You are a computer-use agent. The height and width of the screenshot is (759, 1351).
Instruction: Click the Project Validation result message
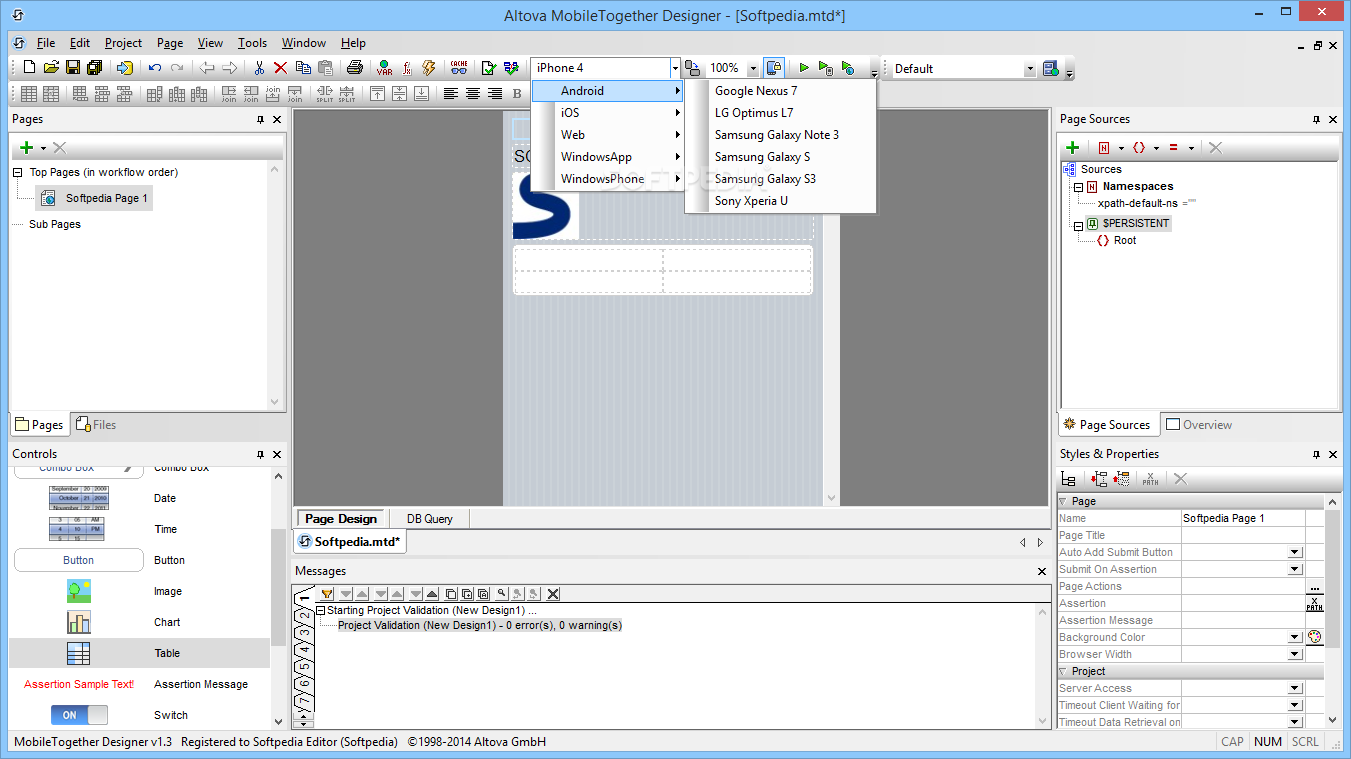point(480,626)
